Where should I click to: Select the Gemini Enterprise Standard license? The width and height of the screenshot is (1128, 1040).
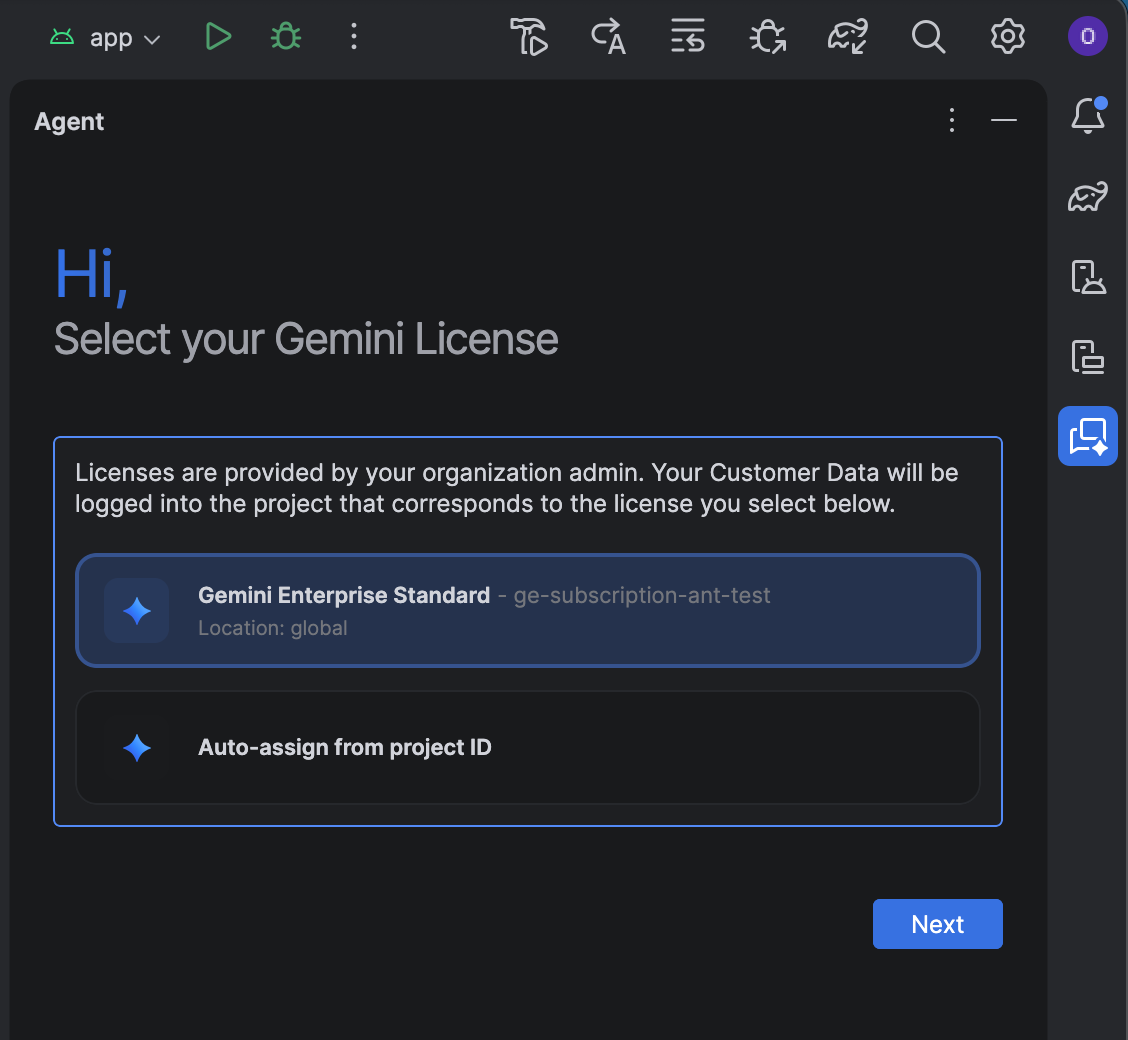528,611
